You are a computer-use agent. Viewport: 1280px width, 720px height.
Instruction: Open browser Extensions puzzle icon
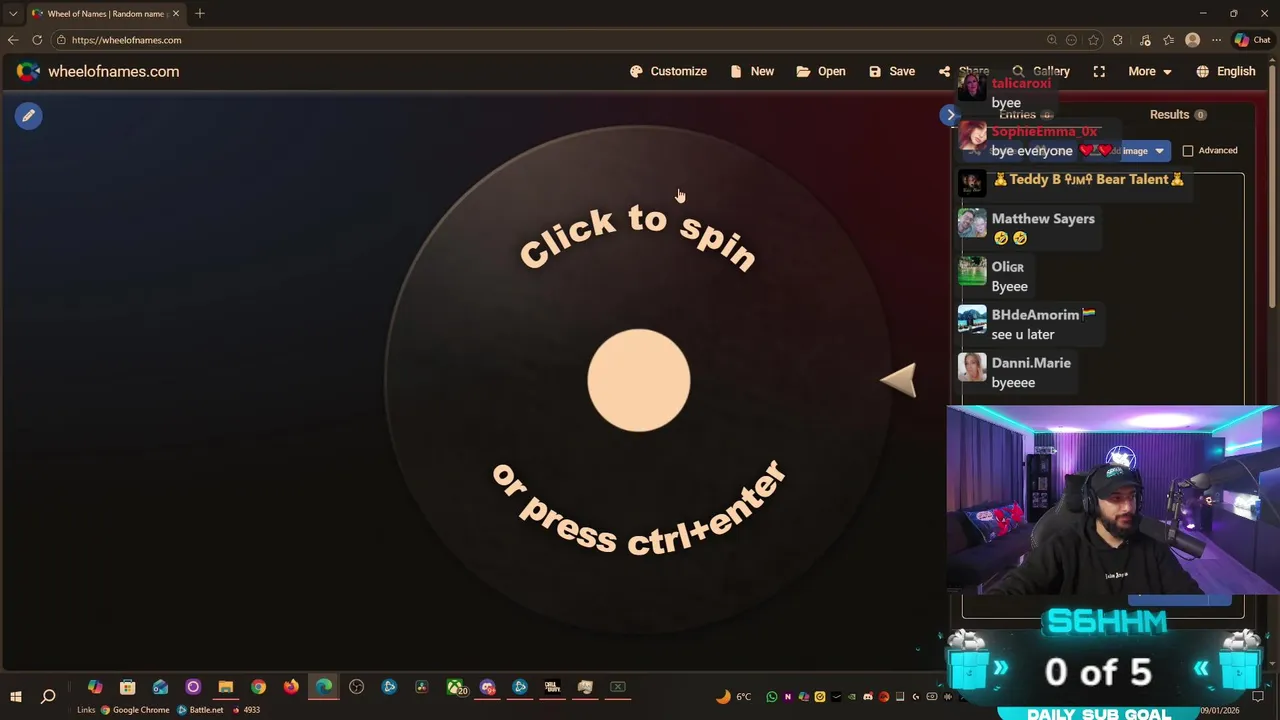(x=1118, y=40)
